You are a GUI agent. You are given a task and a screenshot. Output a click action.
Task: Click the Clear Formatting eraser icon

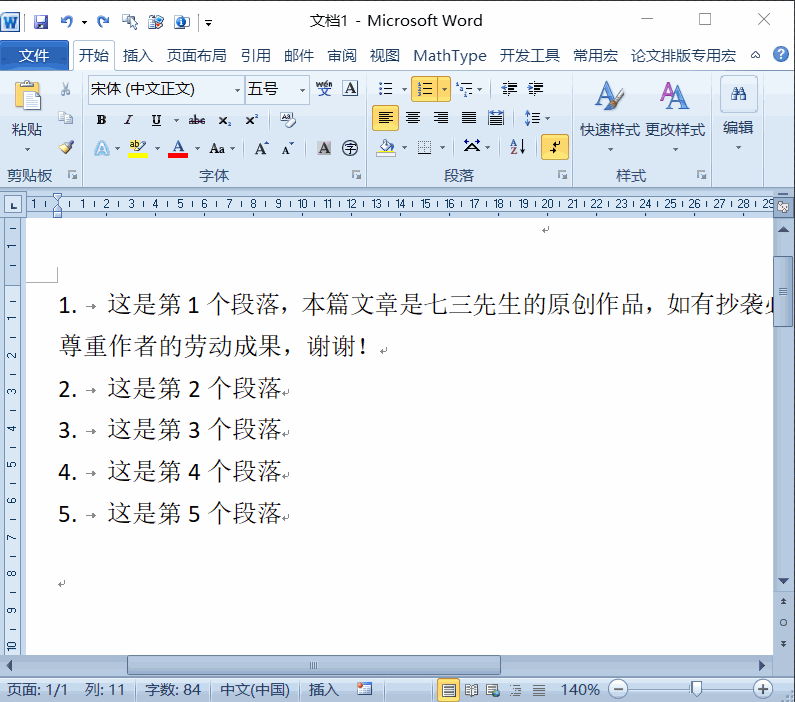tap(288, 120)
